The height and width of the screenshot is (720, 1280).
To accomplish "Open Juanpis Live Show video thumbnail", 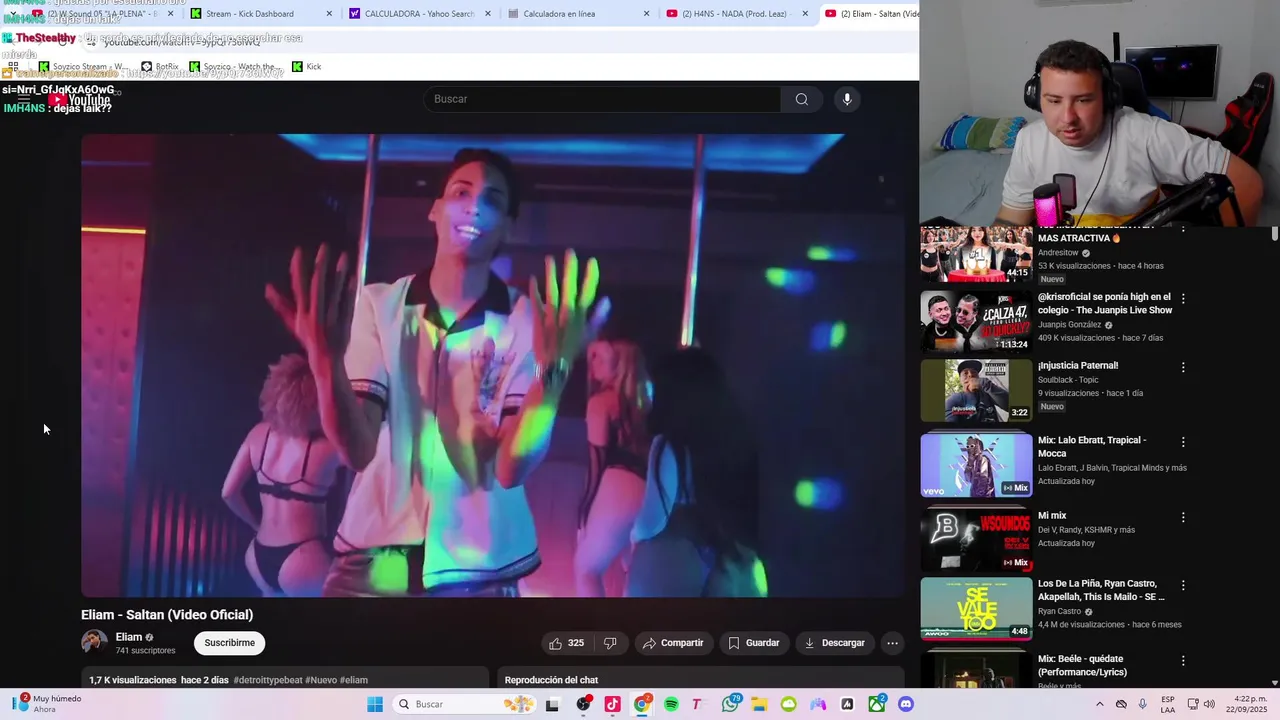I will [976, 321].
